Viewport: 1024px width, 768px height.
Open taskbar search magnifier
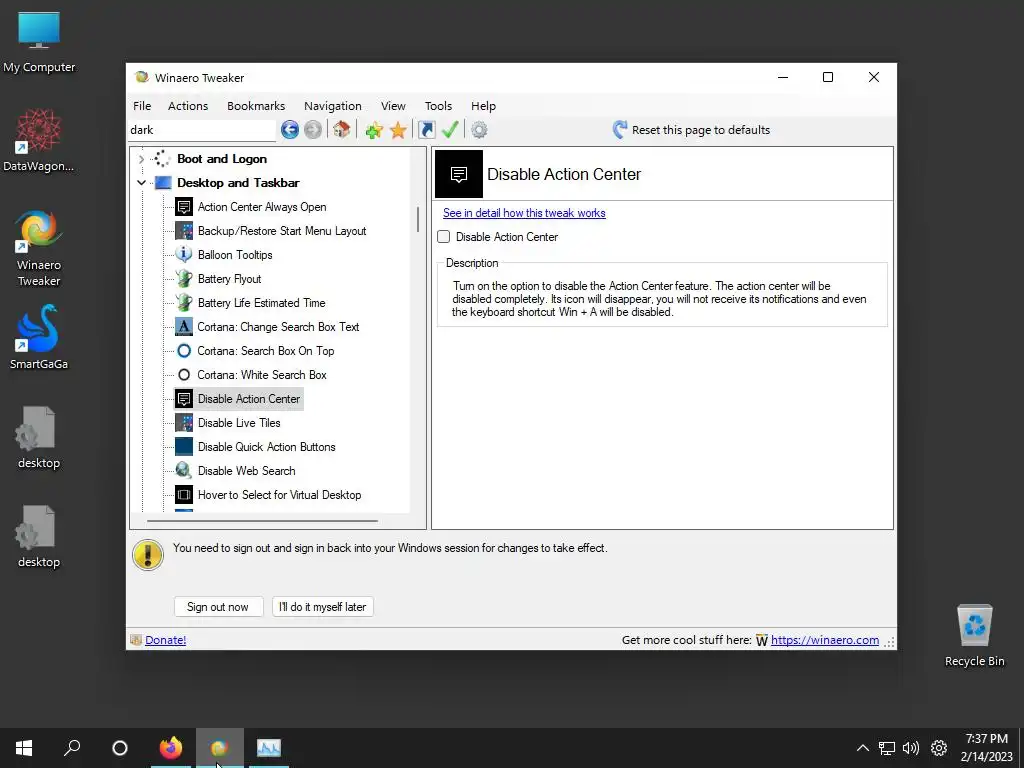point(72,748)
